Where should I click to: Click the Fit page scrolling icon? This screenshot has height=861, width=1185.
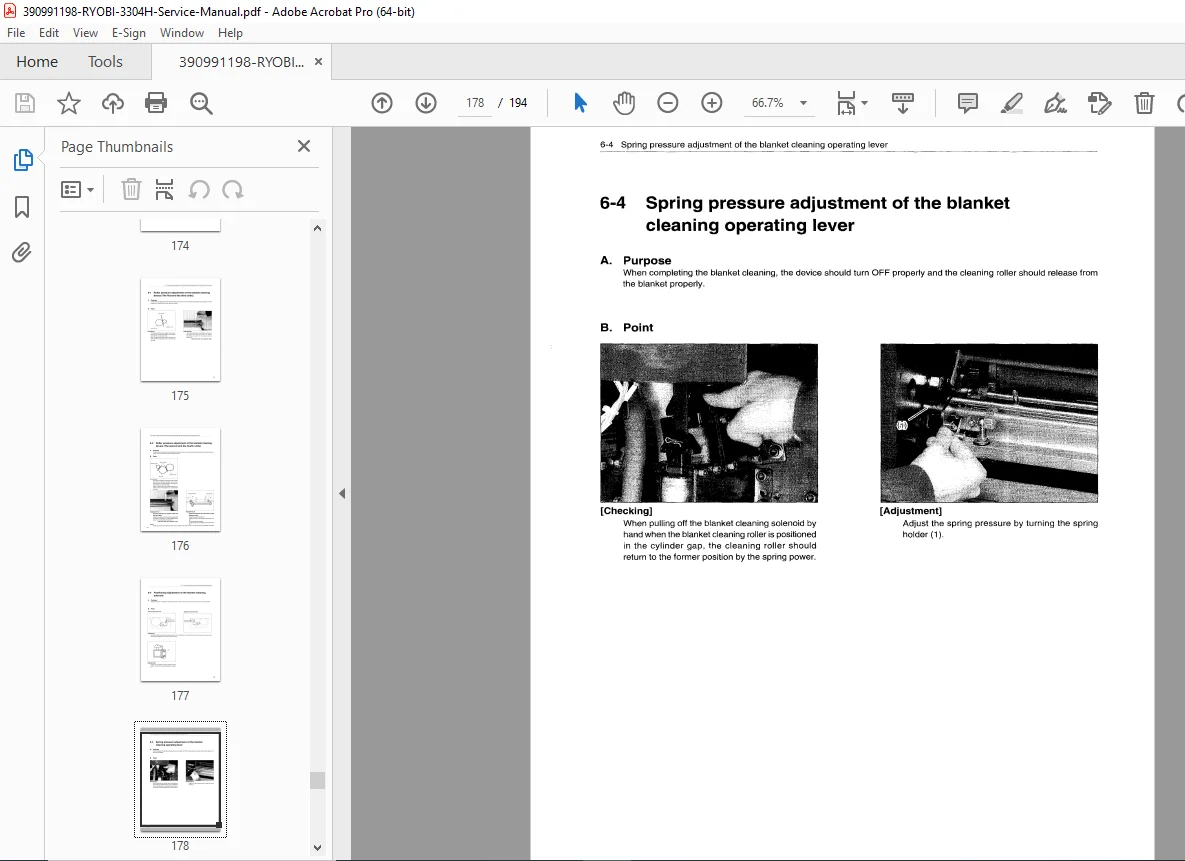tap(846, 103)
